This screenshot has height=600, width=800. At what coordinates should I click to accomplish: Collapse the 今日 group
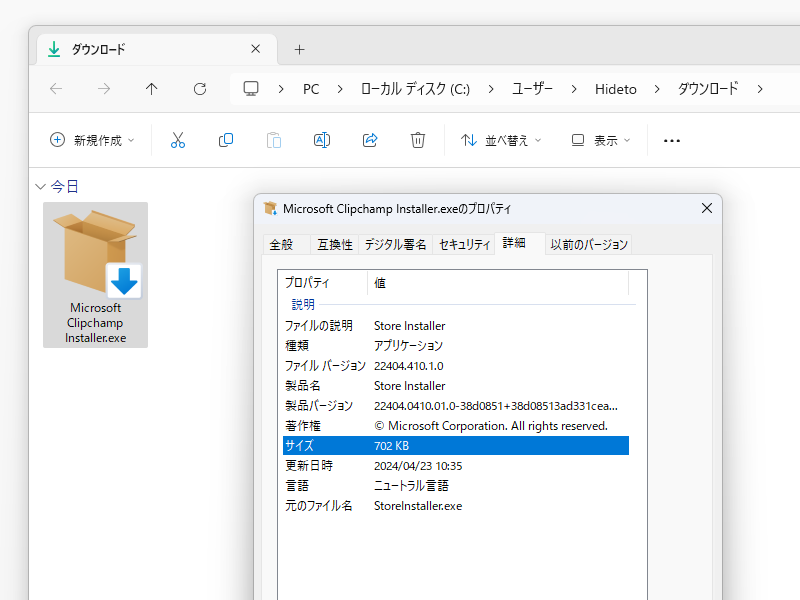[40, 186]
